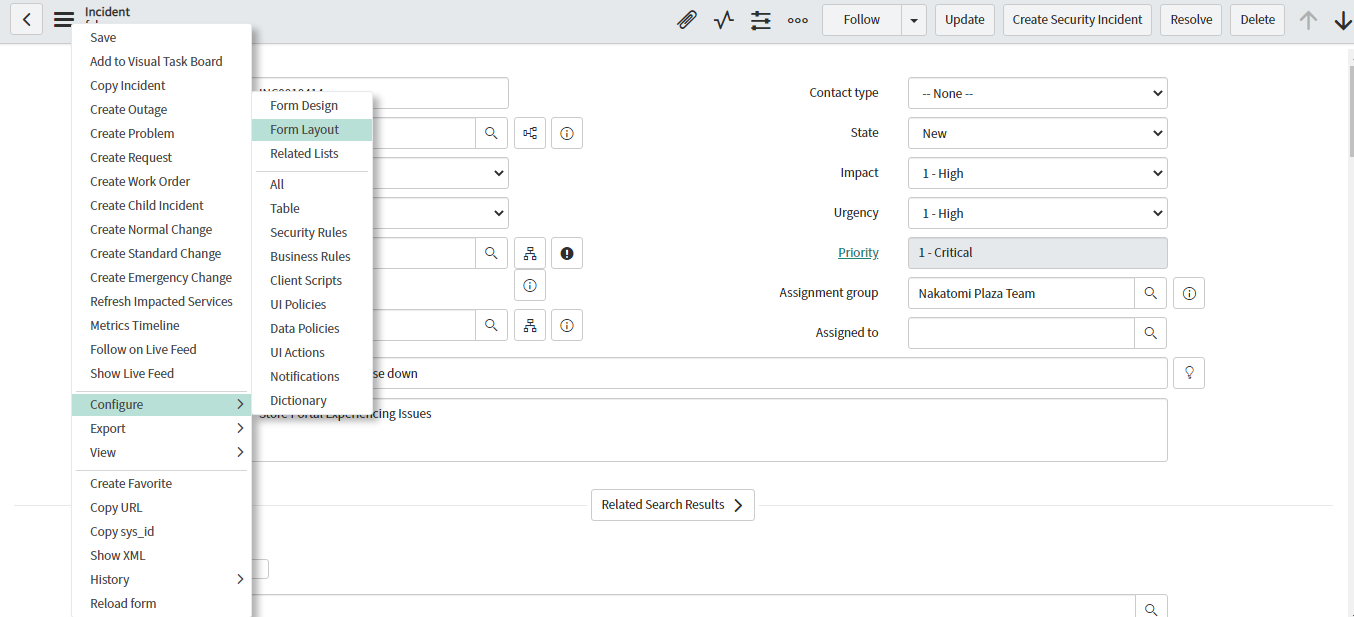Click Assignment group info icon
Screen dimensions: 1354x617
[1189, 293]
